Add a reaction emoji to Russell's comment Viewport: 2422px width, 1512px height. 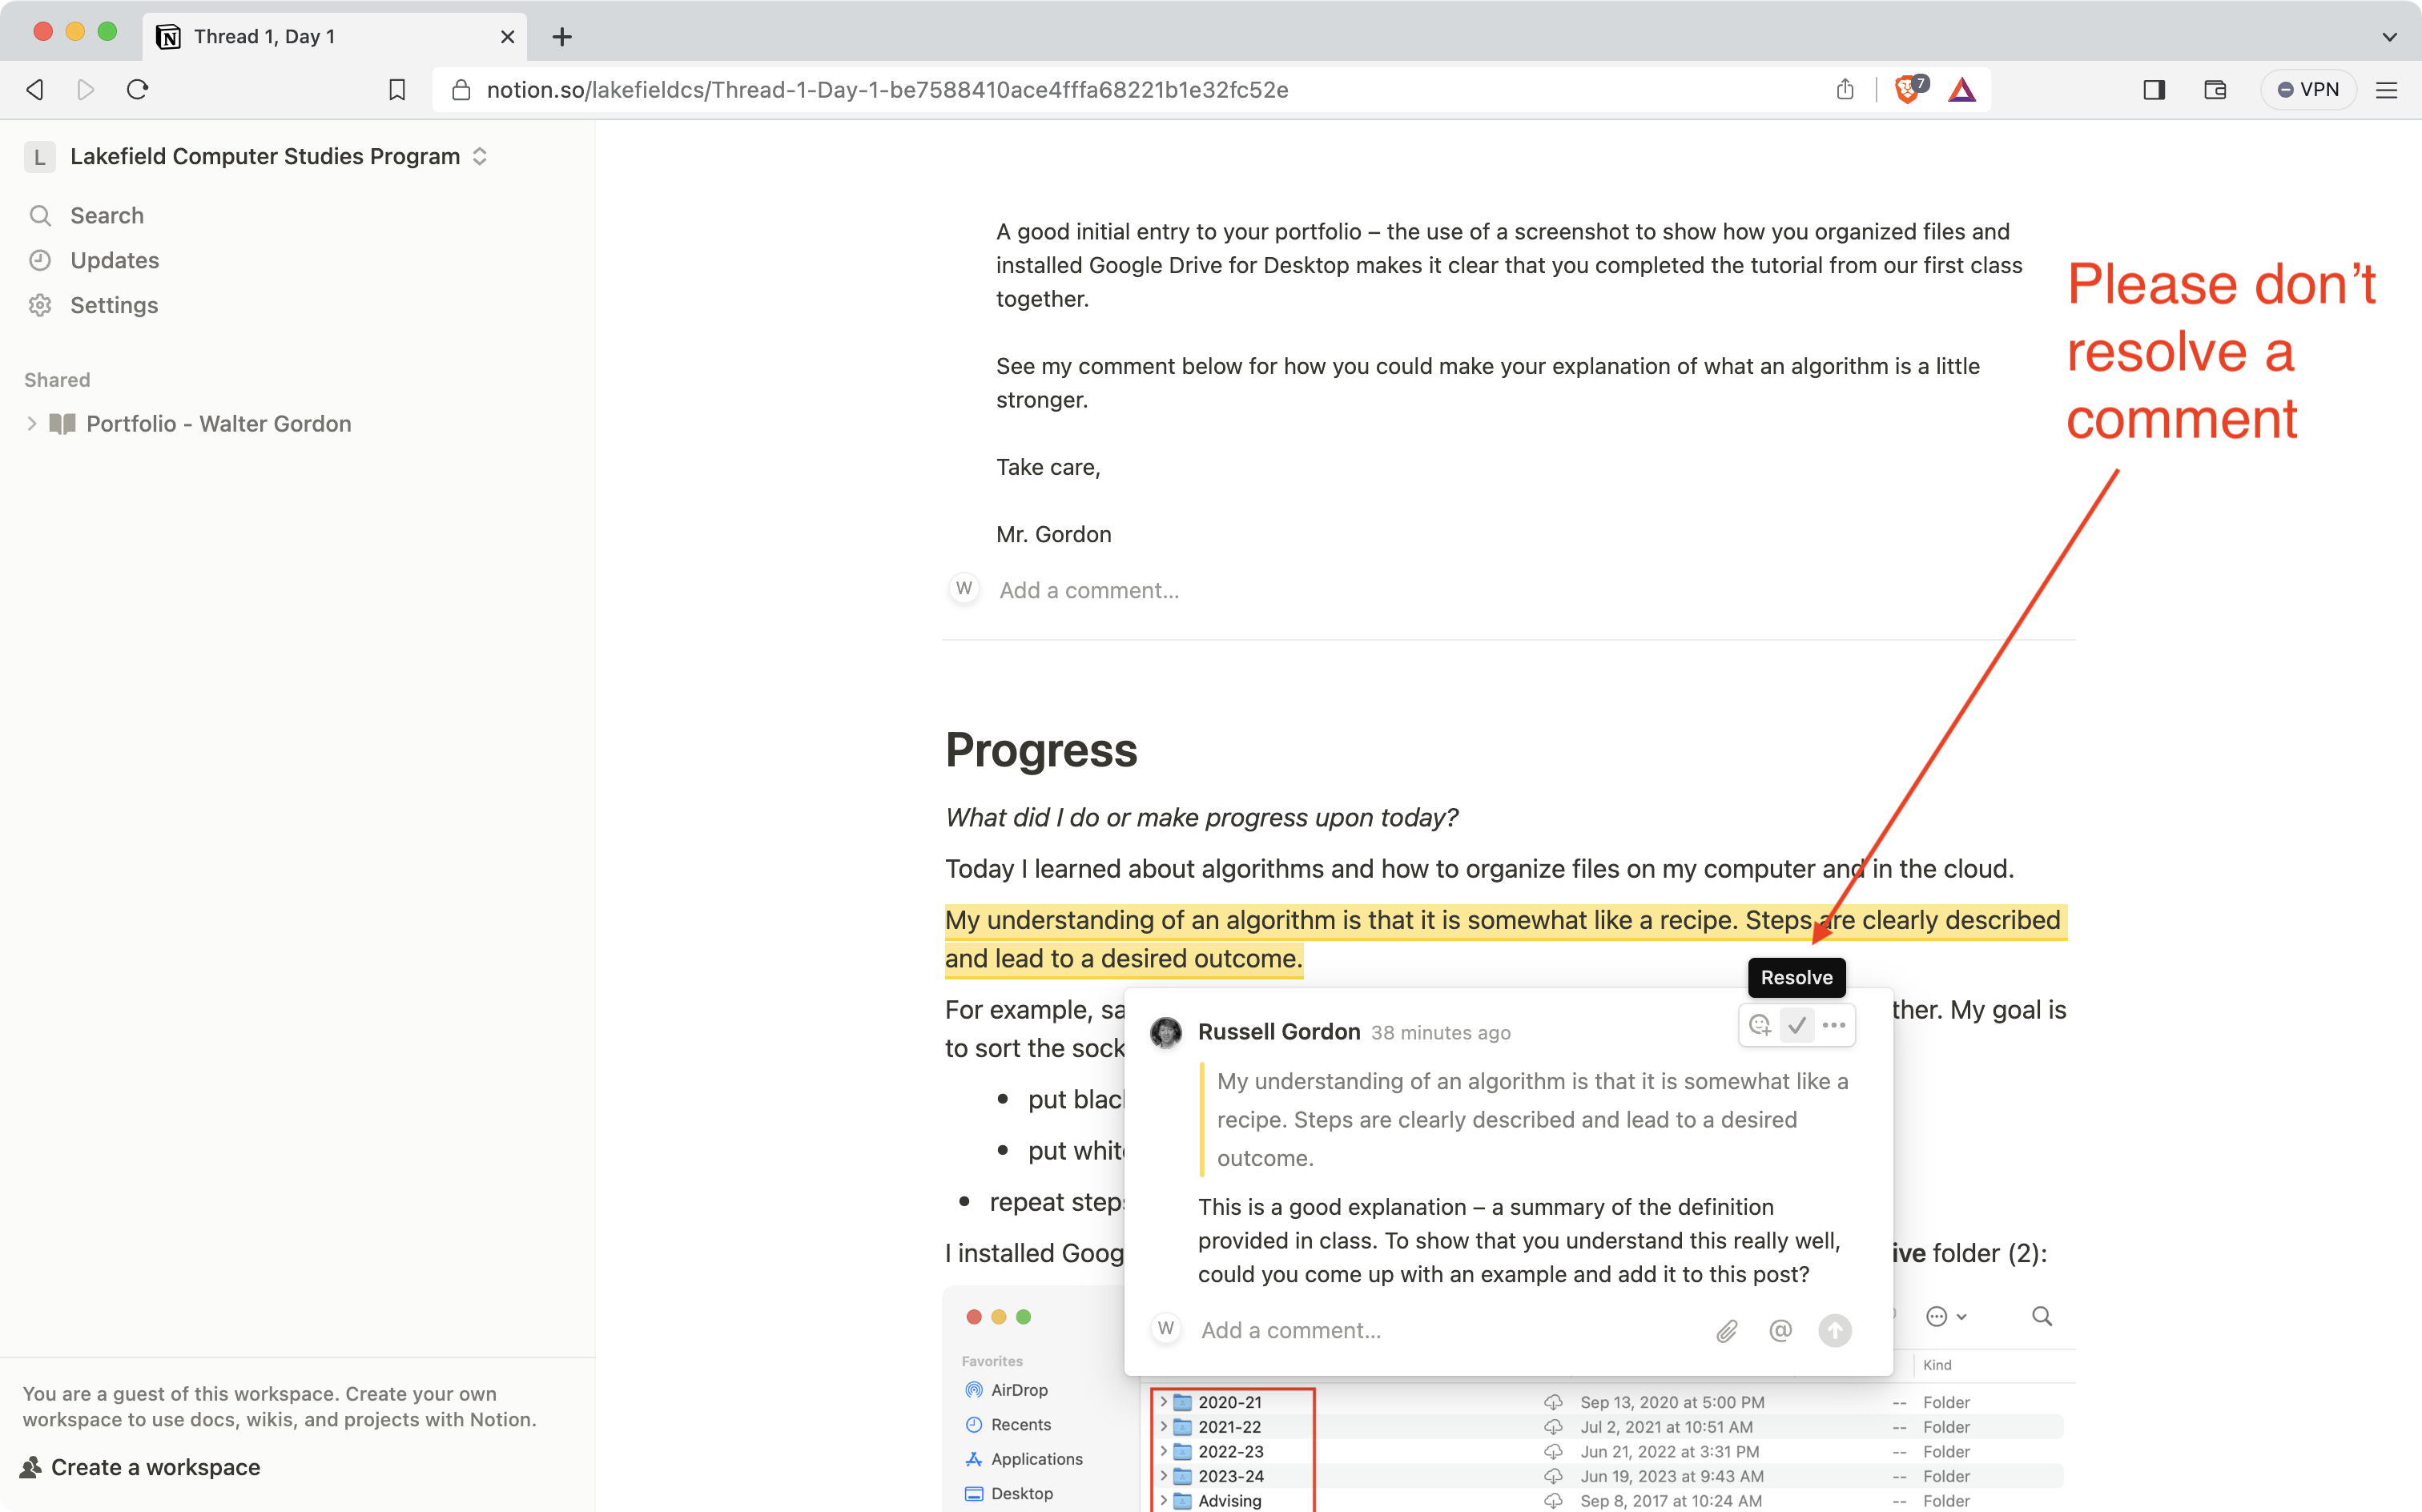[1760, 1025]
